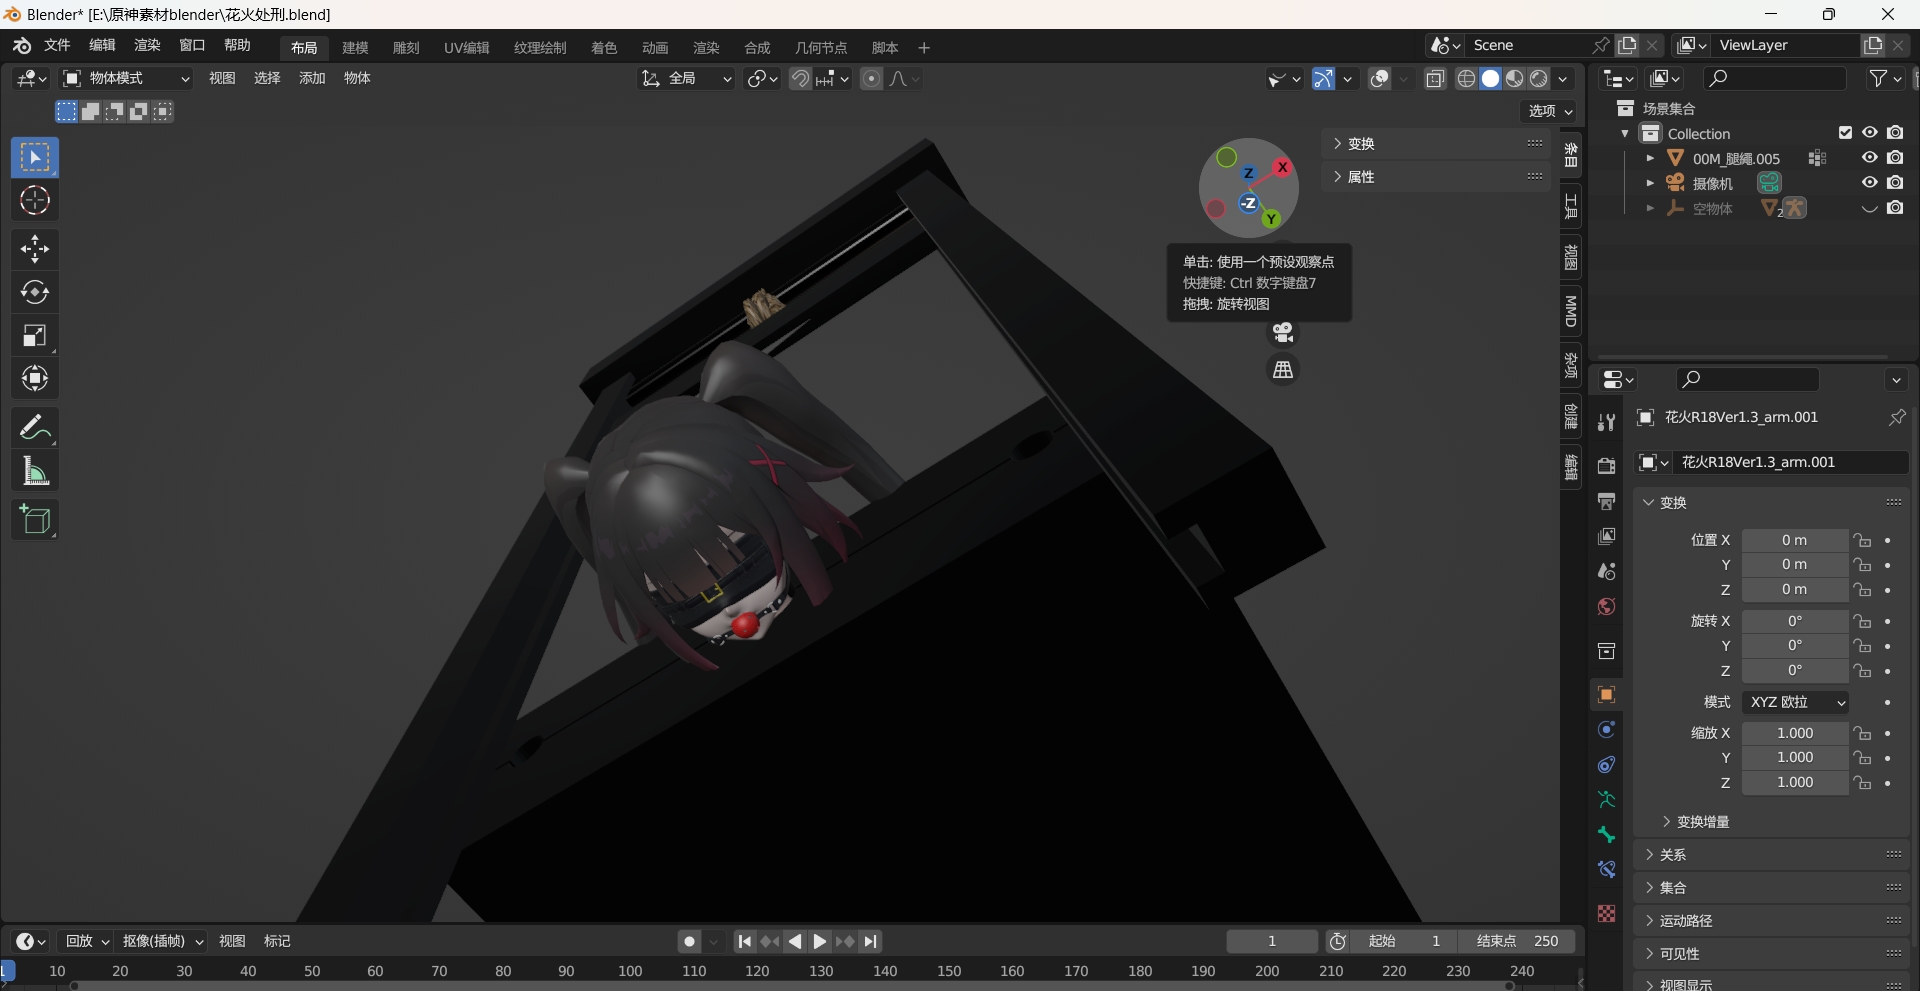Show 空物体 object in viewport
The width and height of the screenshot is (1920, 991).
coord(1870,208)
